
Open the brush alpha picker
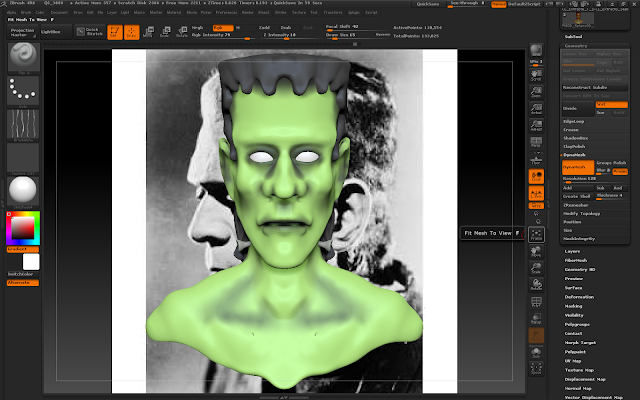[x=23, y=124]
